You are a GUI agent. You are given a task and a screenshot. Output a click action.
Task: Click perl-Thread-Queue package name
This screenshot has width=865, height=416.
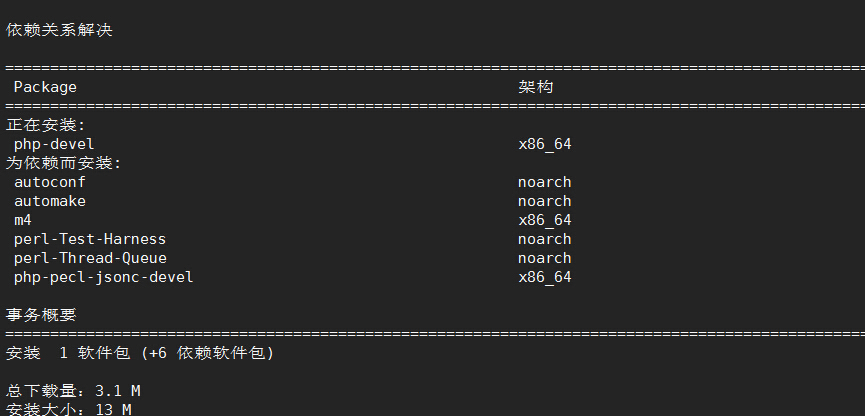coord(90,258)
